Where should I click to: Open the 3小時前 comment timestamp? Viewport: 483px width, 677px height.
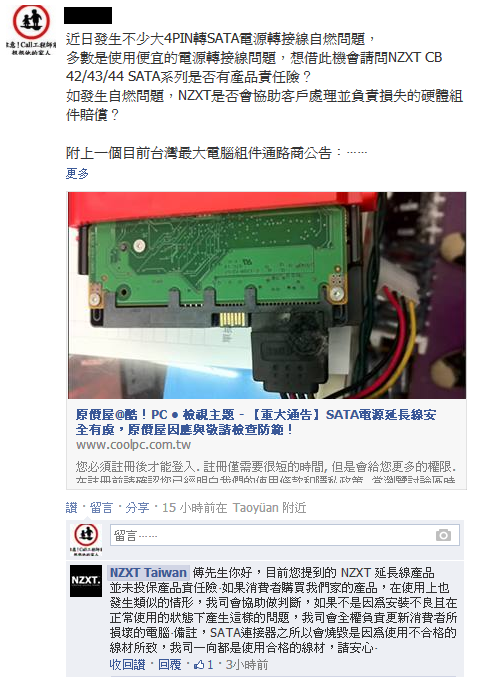(x=247, y=664)
